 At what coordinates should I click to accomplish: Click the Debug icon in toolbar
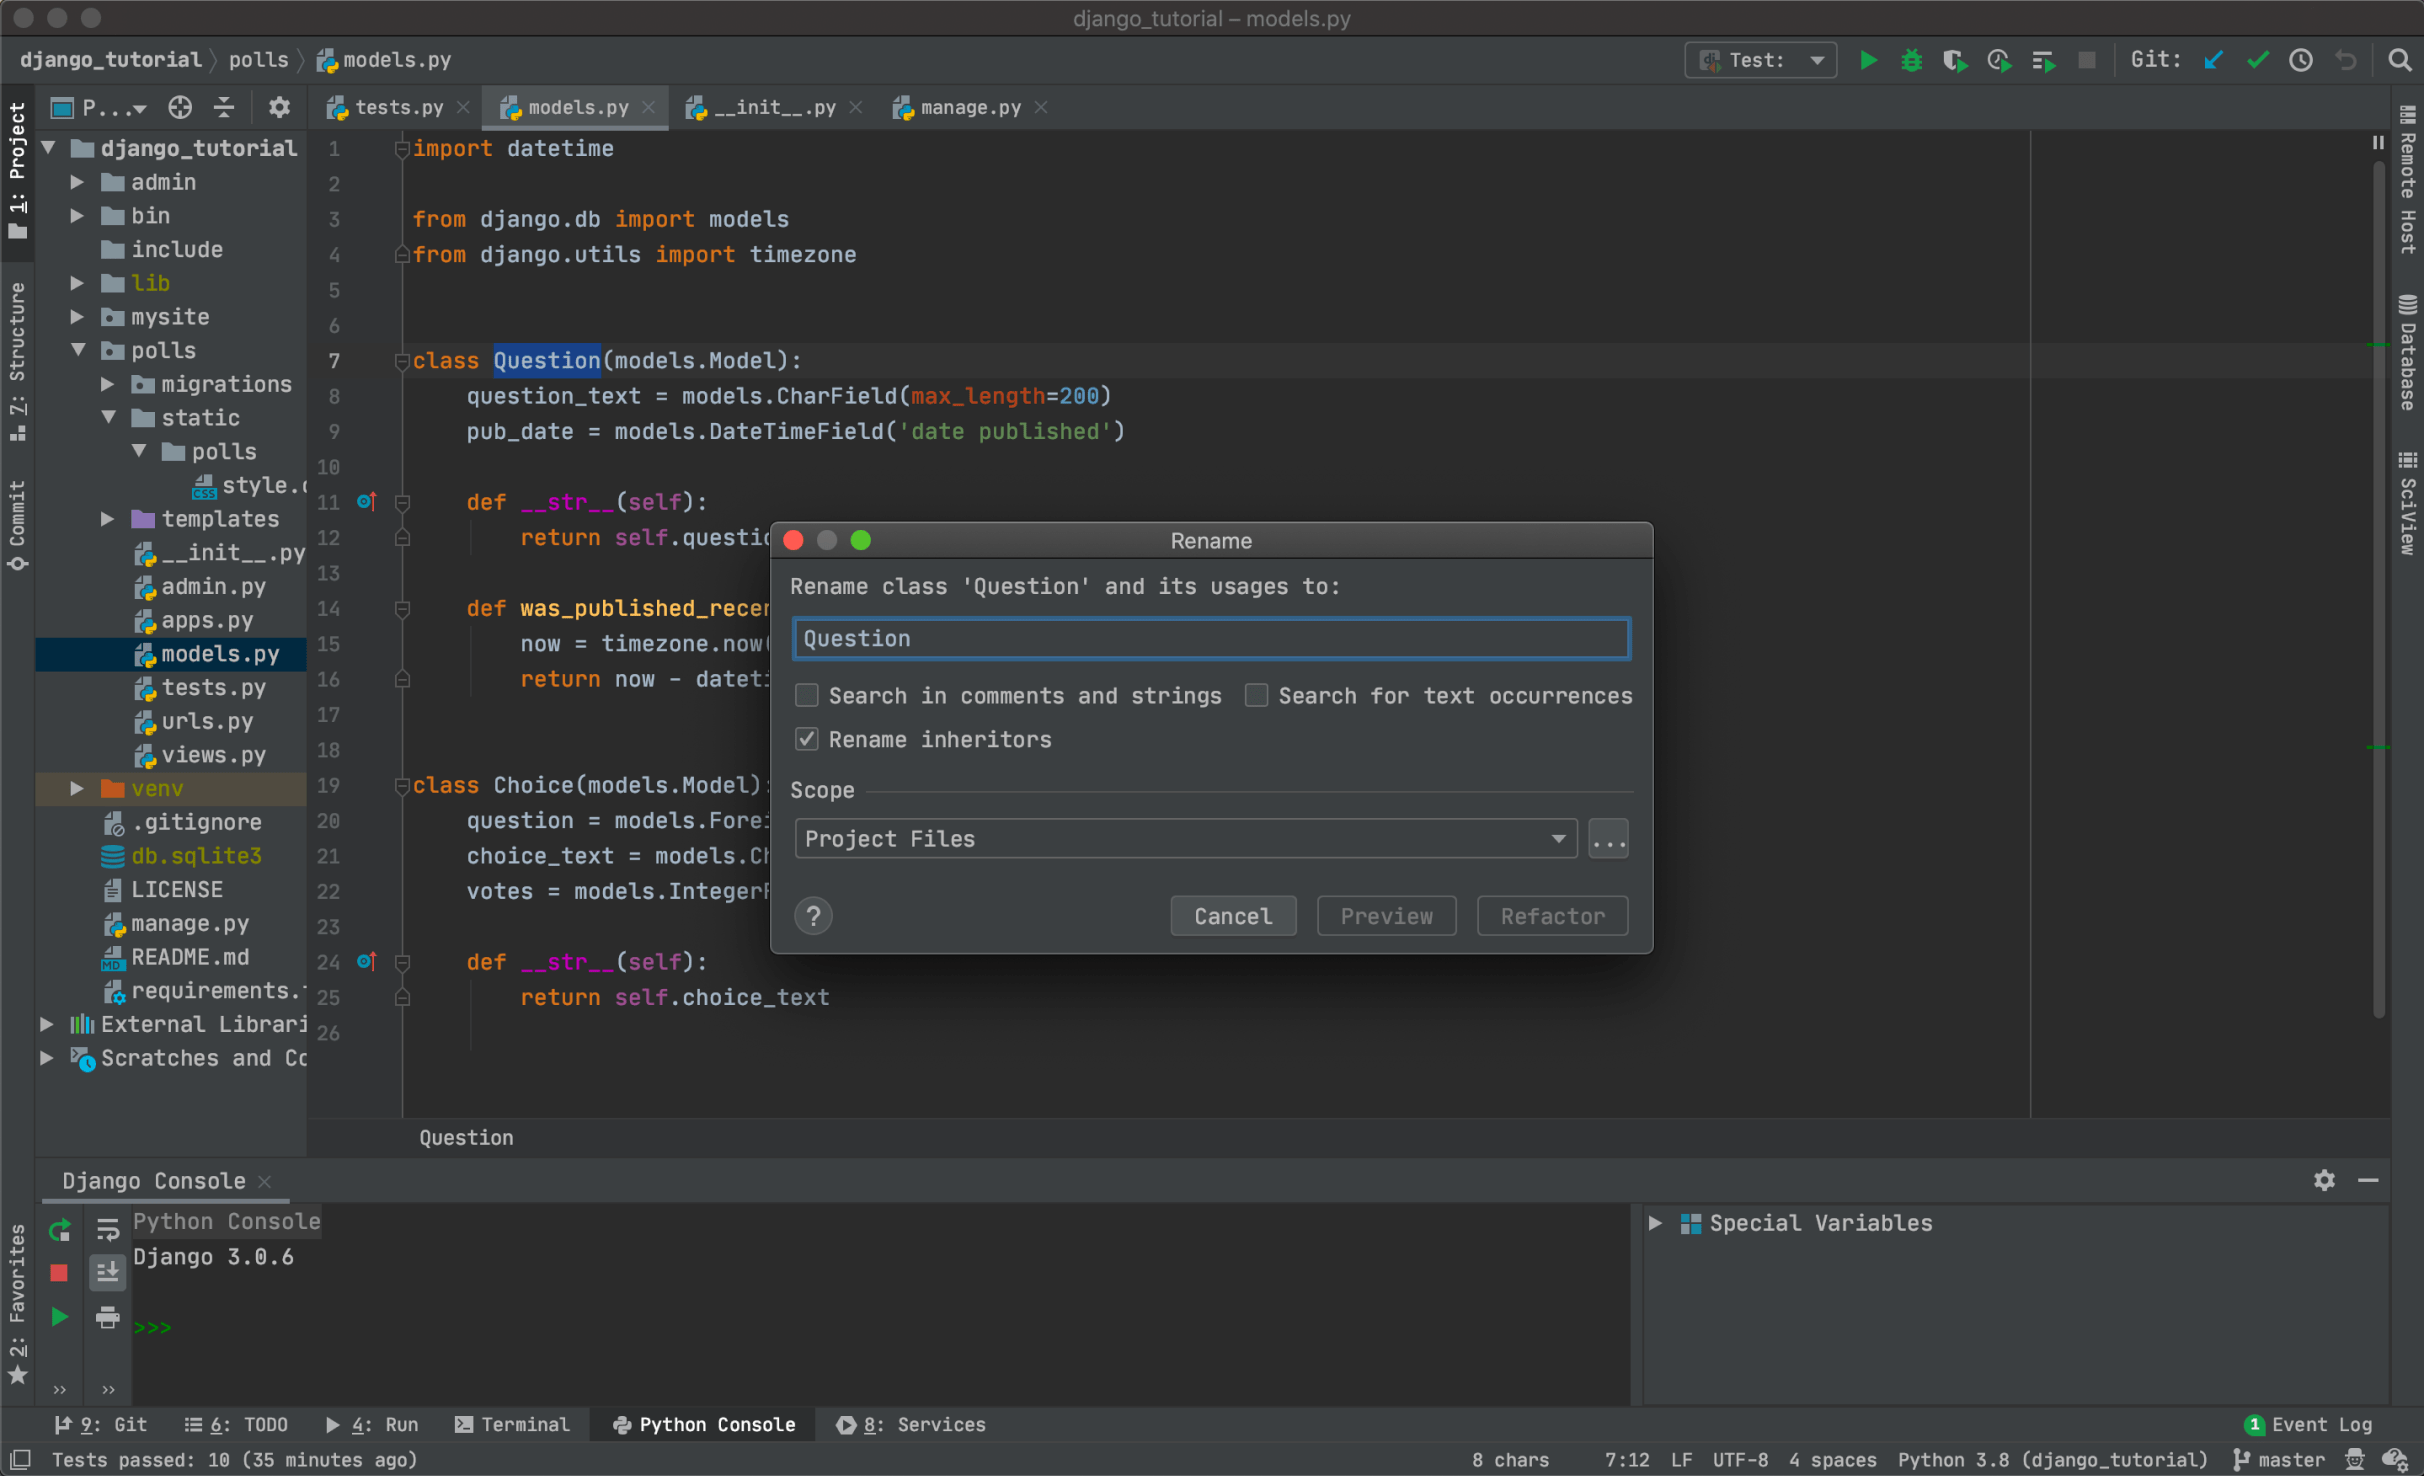pos(1905,62)
